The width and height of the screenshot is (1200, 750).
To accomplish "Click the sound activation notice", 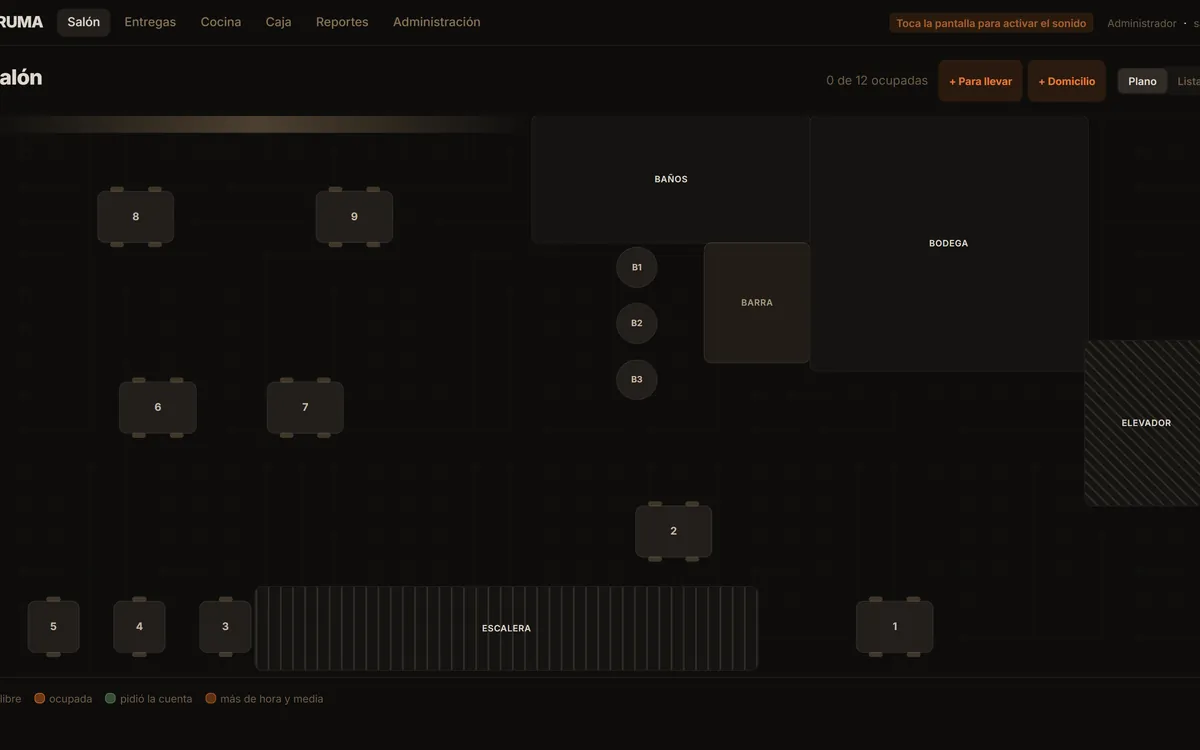I will tap(991, 23).
